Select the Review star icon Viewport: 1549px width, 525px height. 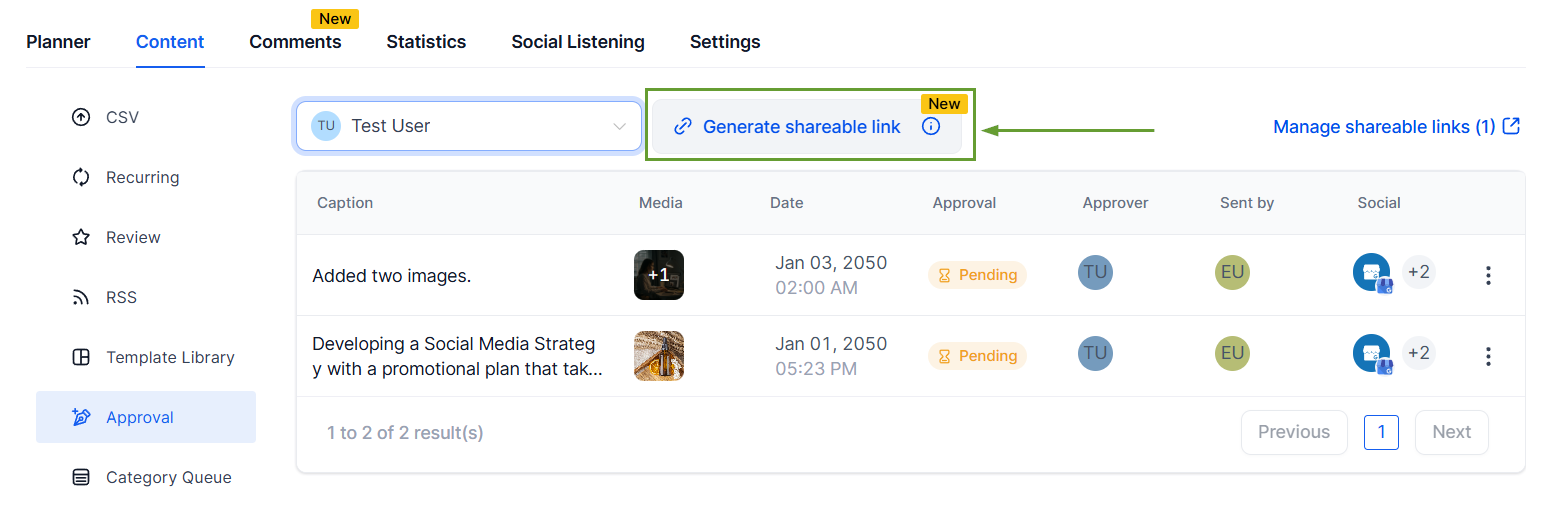[x=81, y=237]
